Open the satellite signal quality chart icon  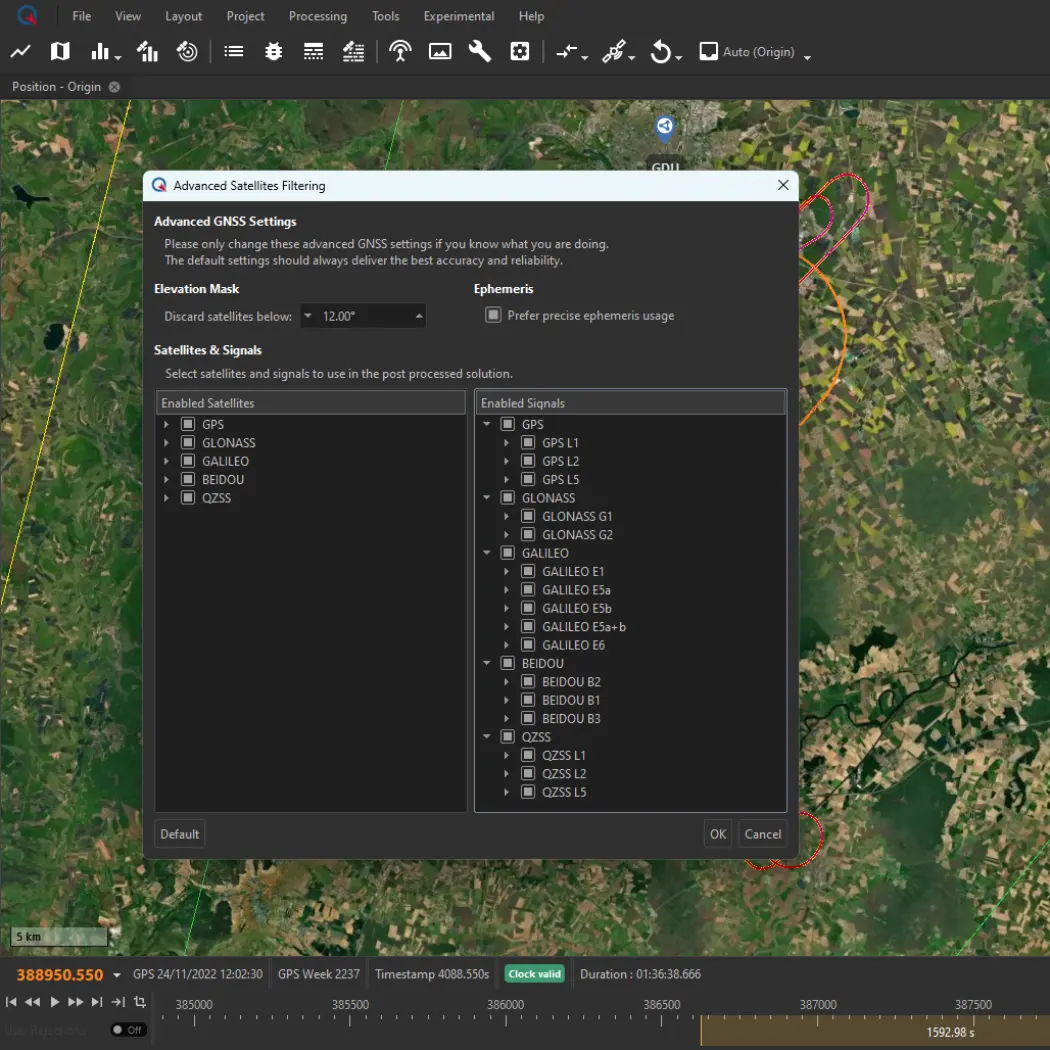coord(147,51)
